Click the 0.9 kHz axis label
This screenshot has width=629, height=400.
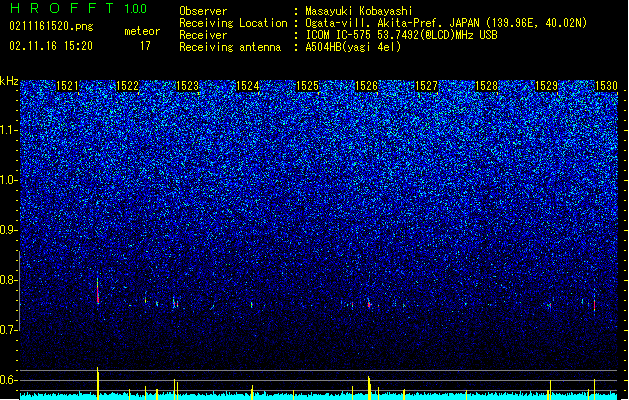click(9, 230)
